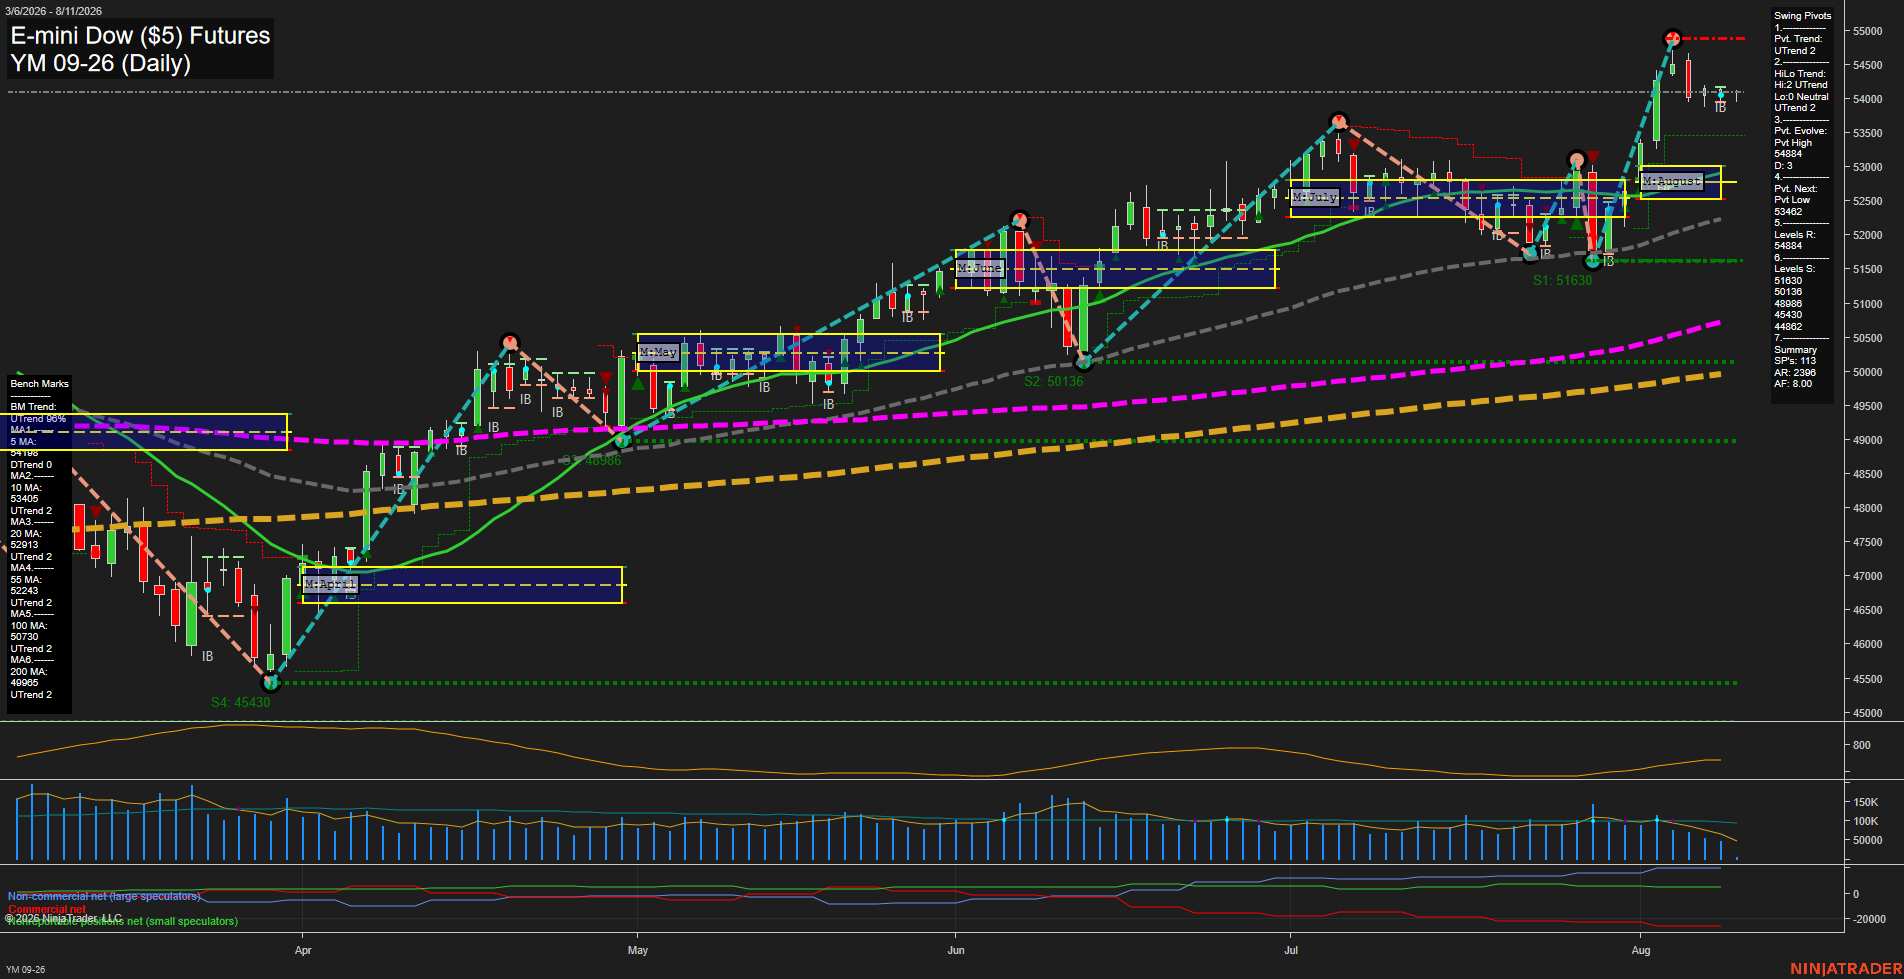The height and width of the screenshot is (979, 1904).
Task: Select the M:August monthly range label
Action: pos(1671,181)
